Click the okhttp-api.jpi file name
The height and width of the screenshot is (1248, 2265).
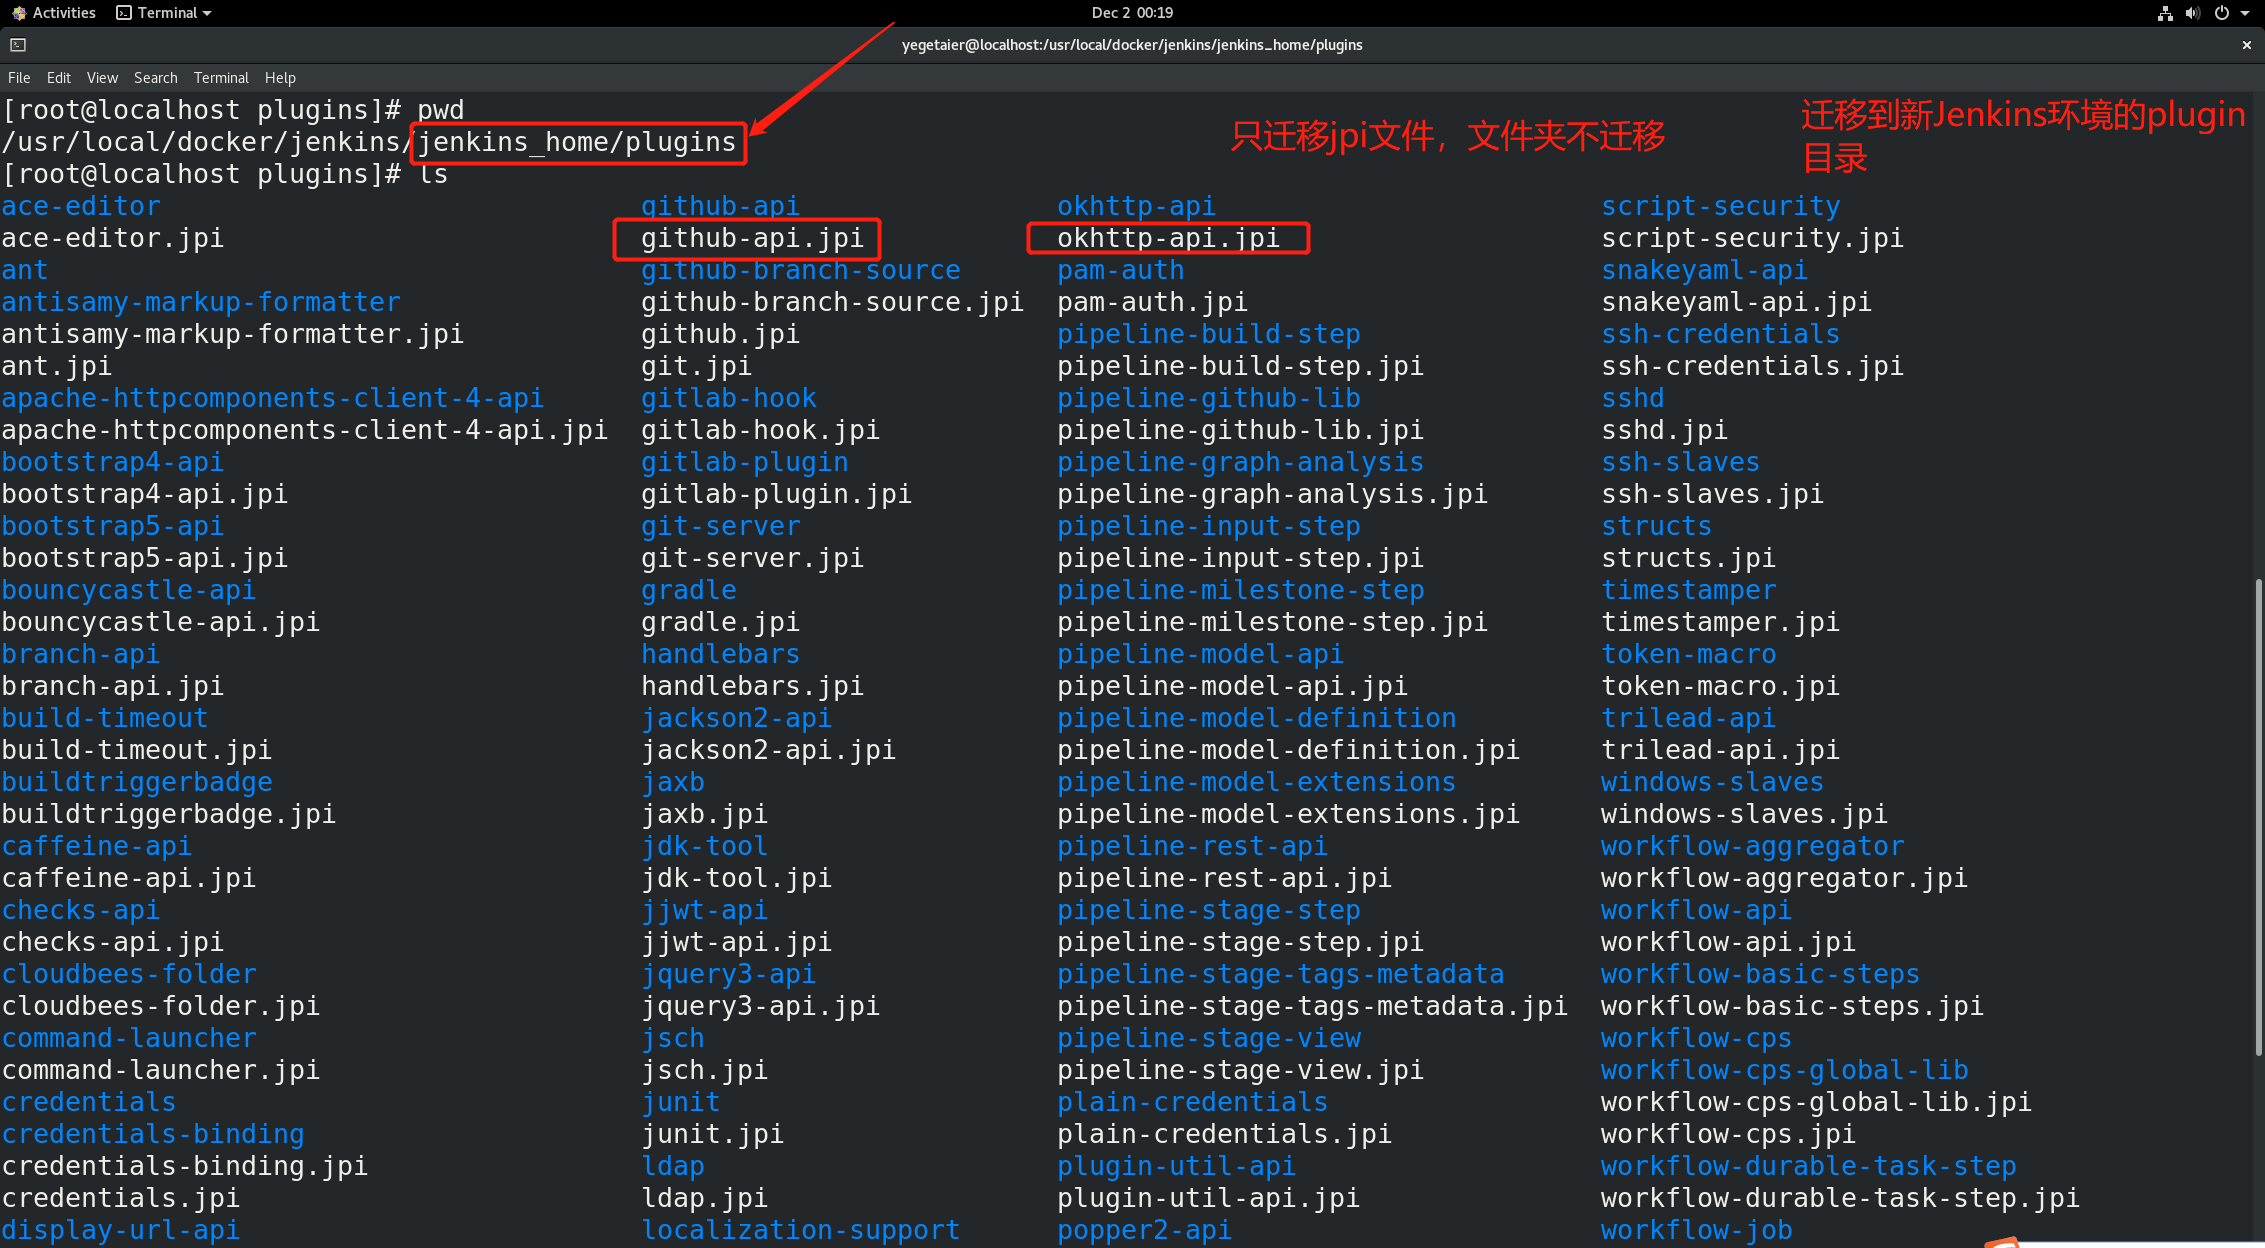click(1168, 238)
